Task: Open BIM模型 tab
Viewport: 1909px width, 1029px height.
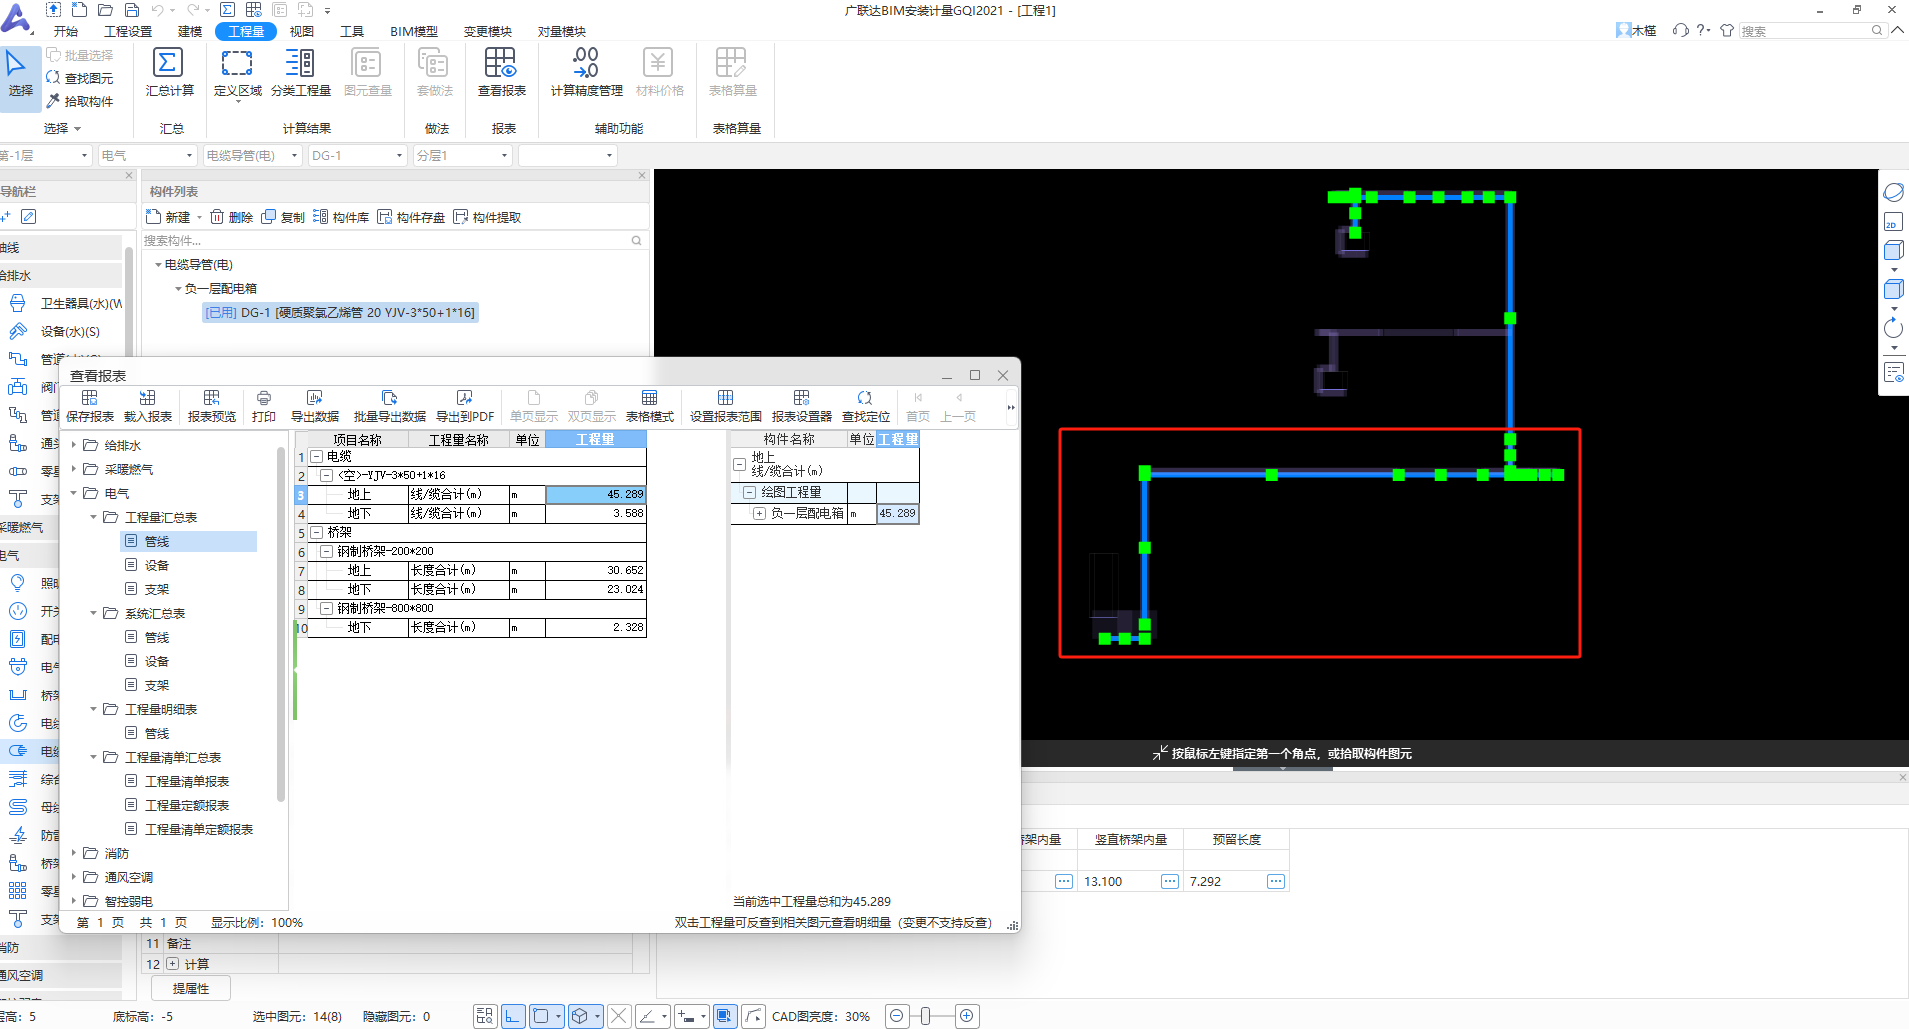Action: [x=414, y=31]
